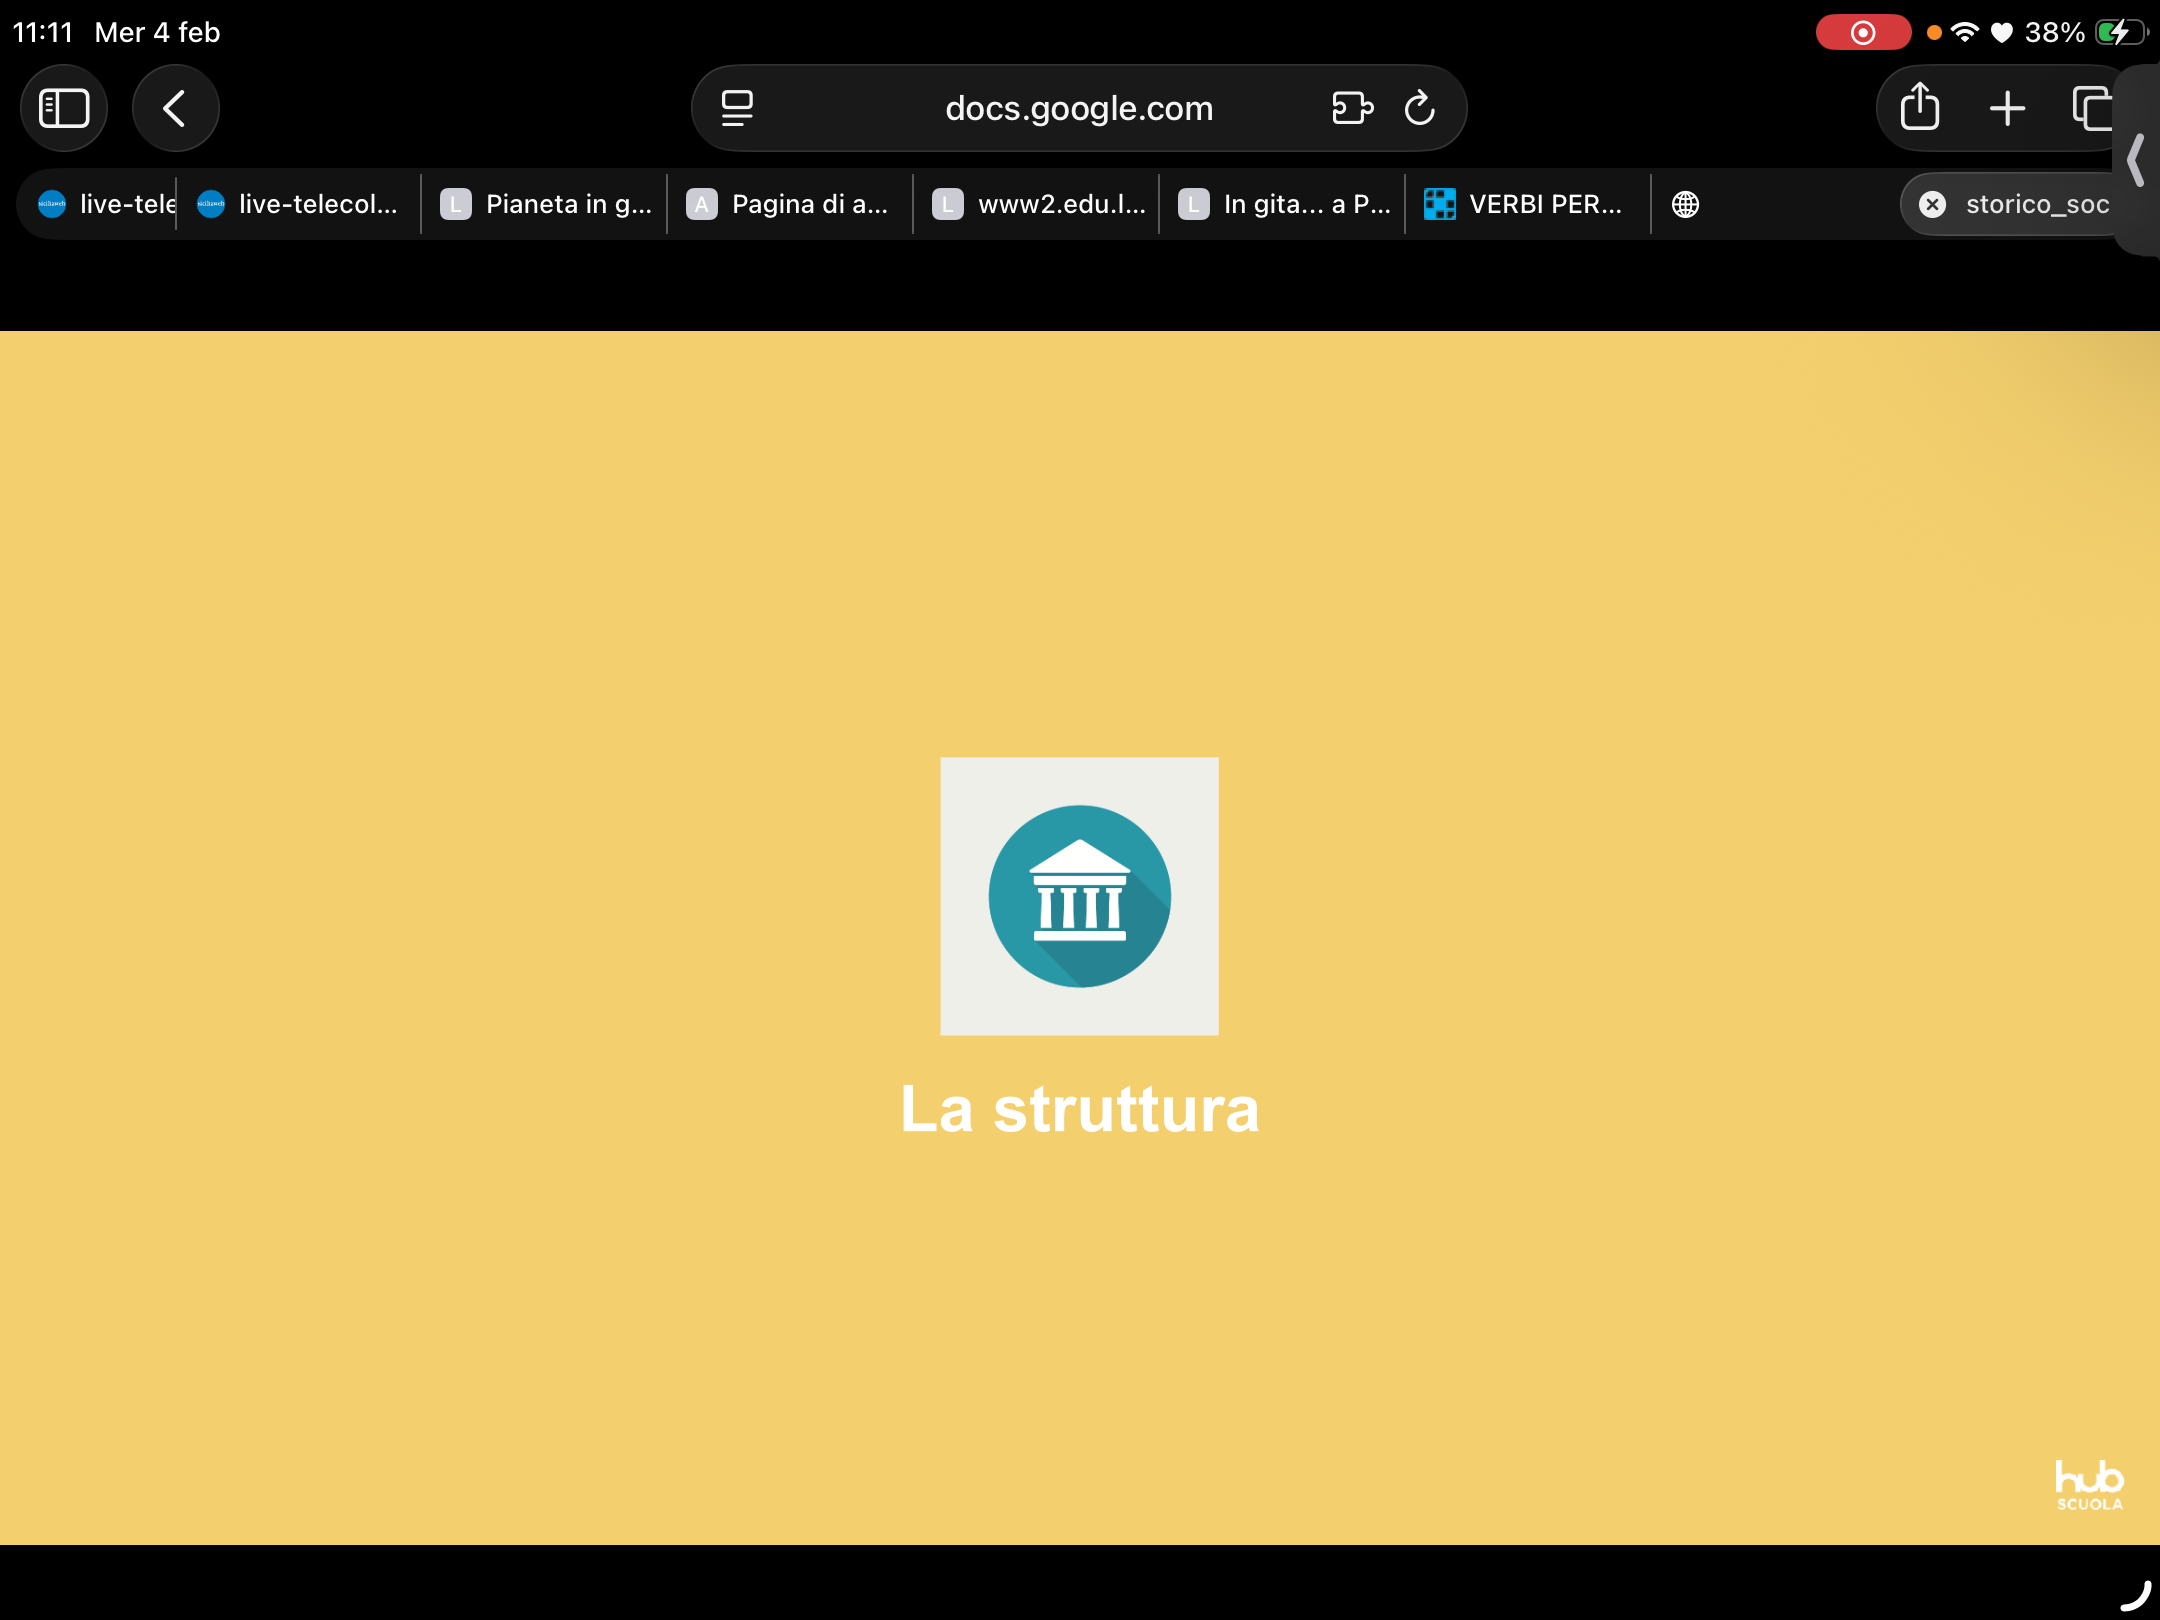Click the extensions puzzle icon
The width and height of the screenshot is (2160, 1620).
coord(1352,108)
